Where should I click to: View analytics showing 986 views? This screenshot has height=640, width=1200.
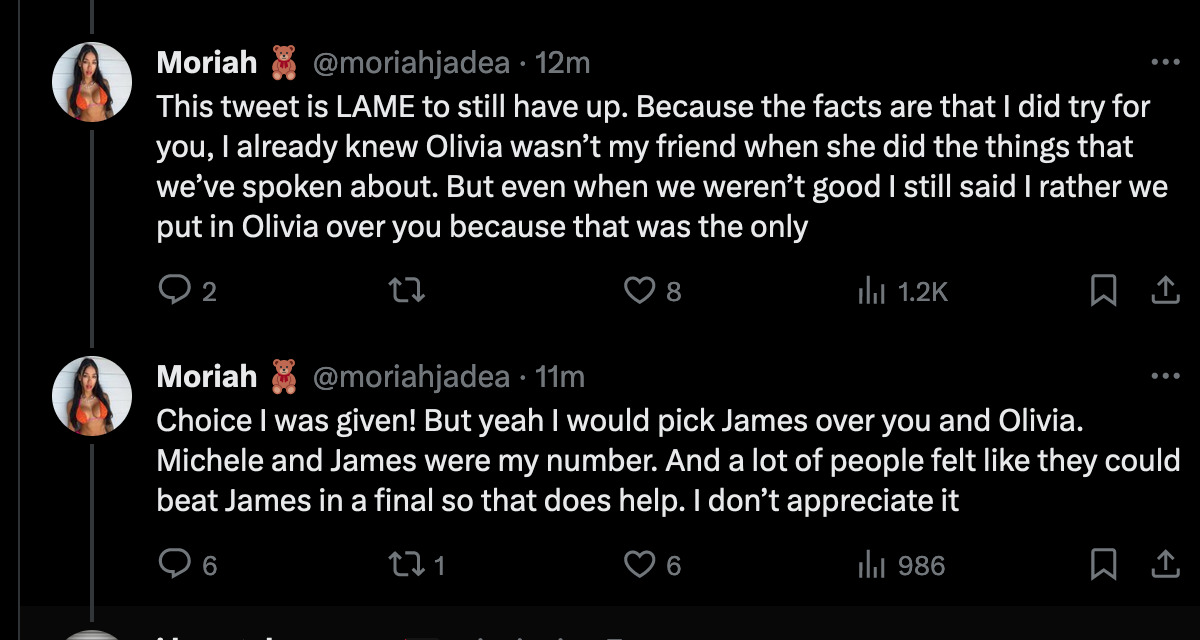pos(901,565)
